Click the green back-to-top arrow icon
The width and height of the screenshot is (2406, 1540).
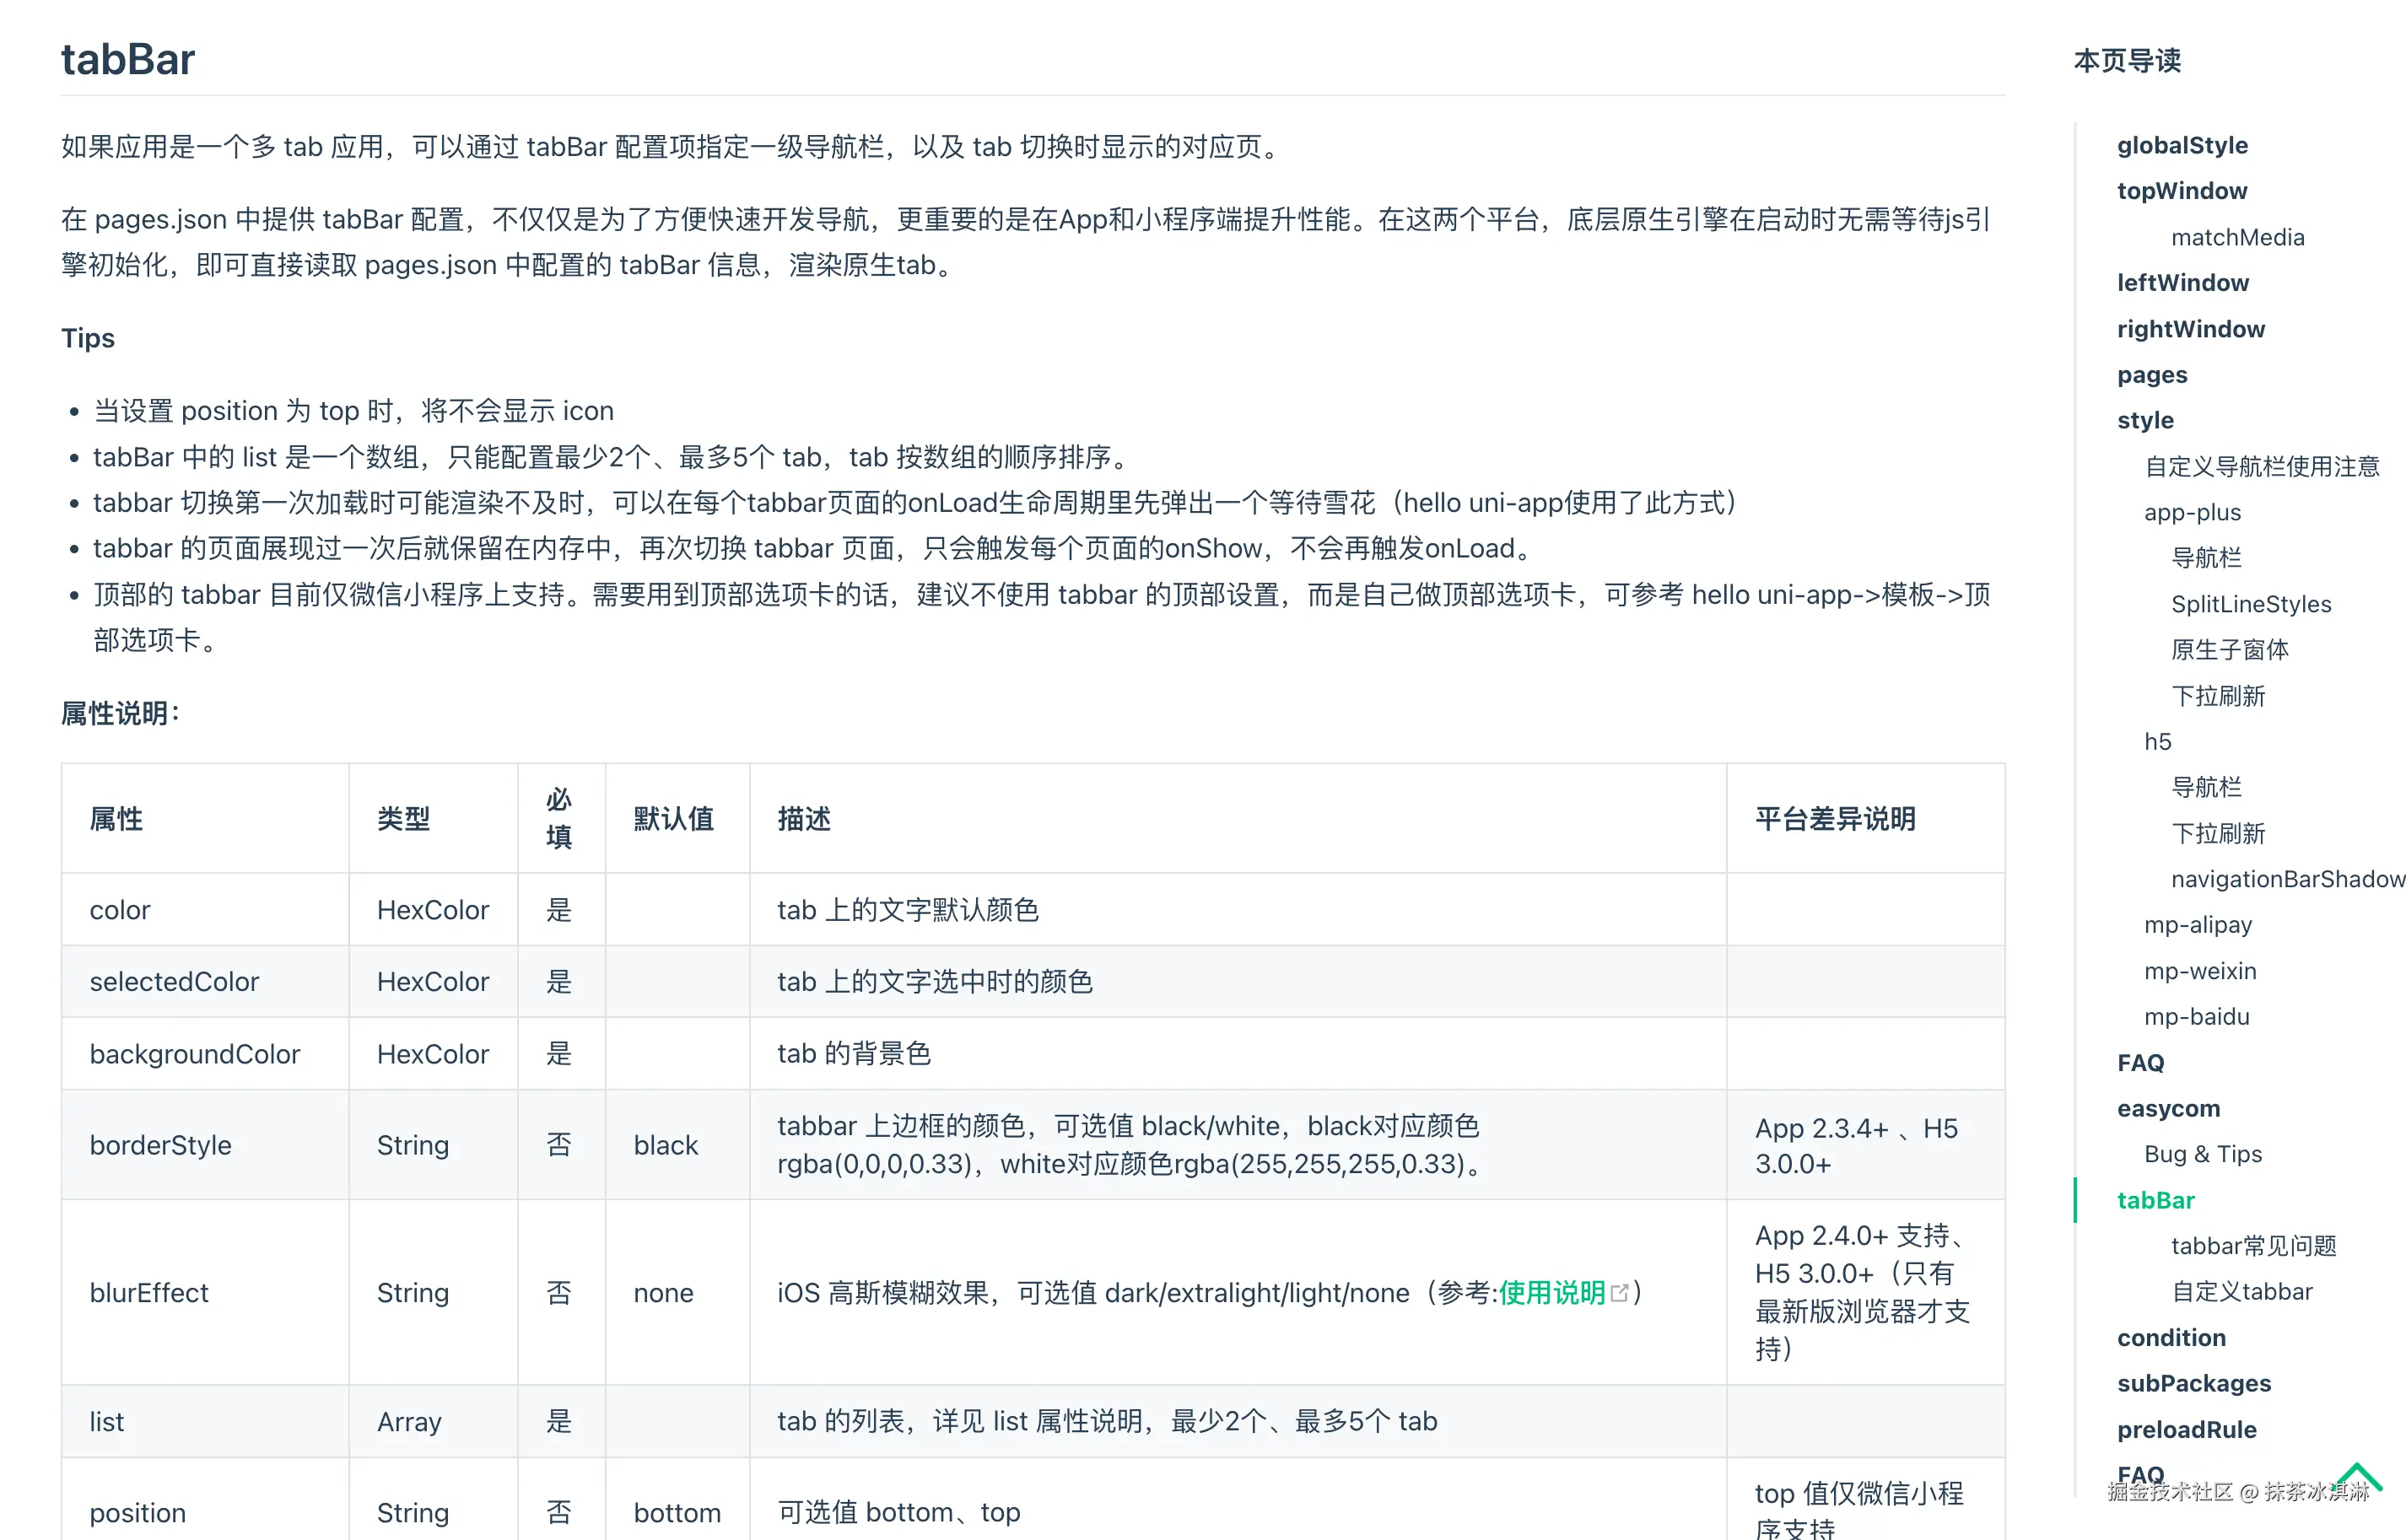click(x=2359, y=1476)
